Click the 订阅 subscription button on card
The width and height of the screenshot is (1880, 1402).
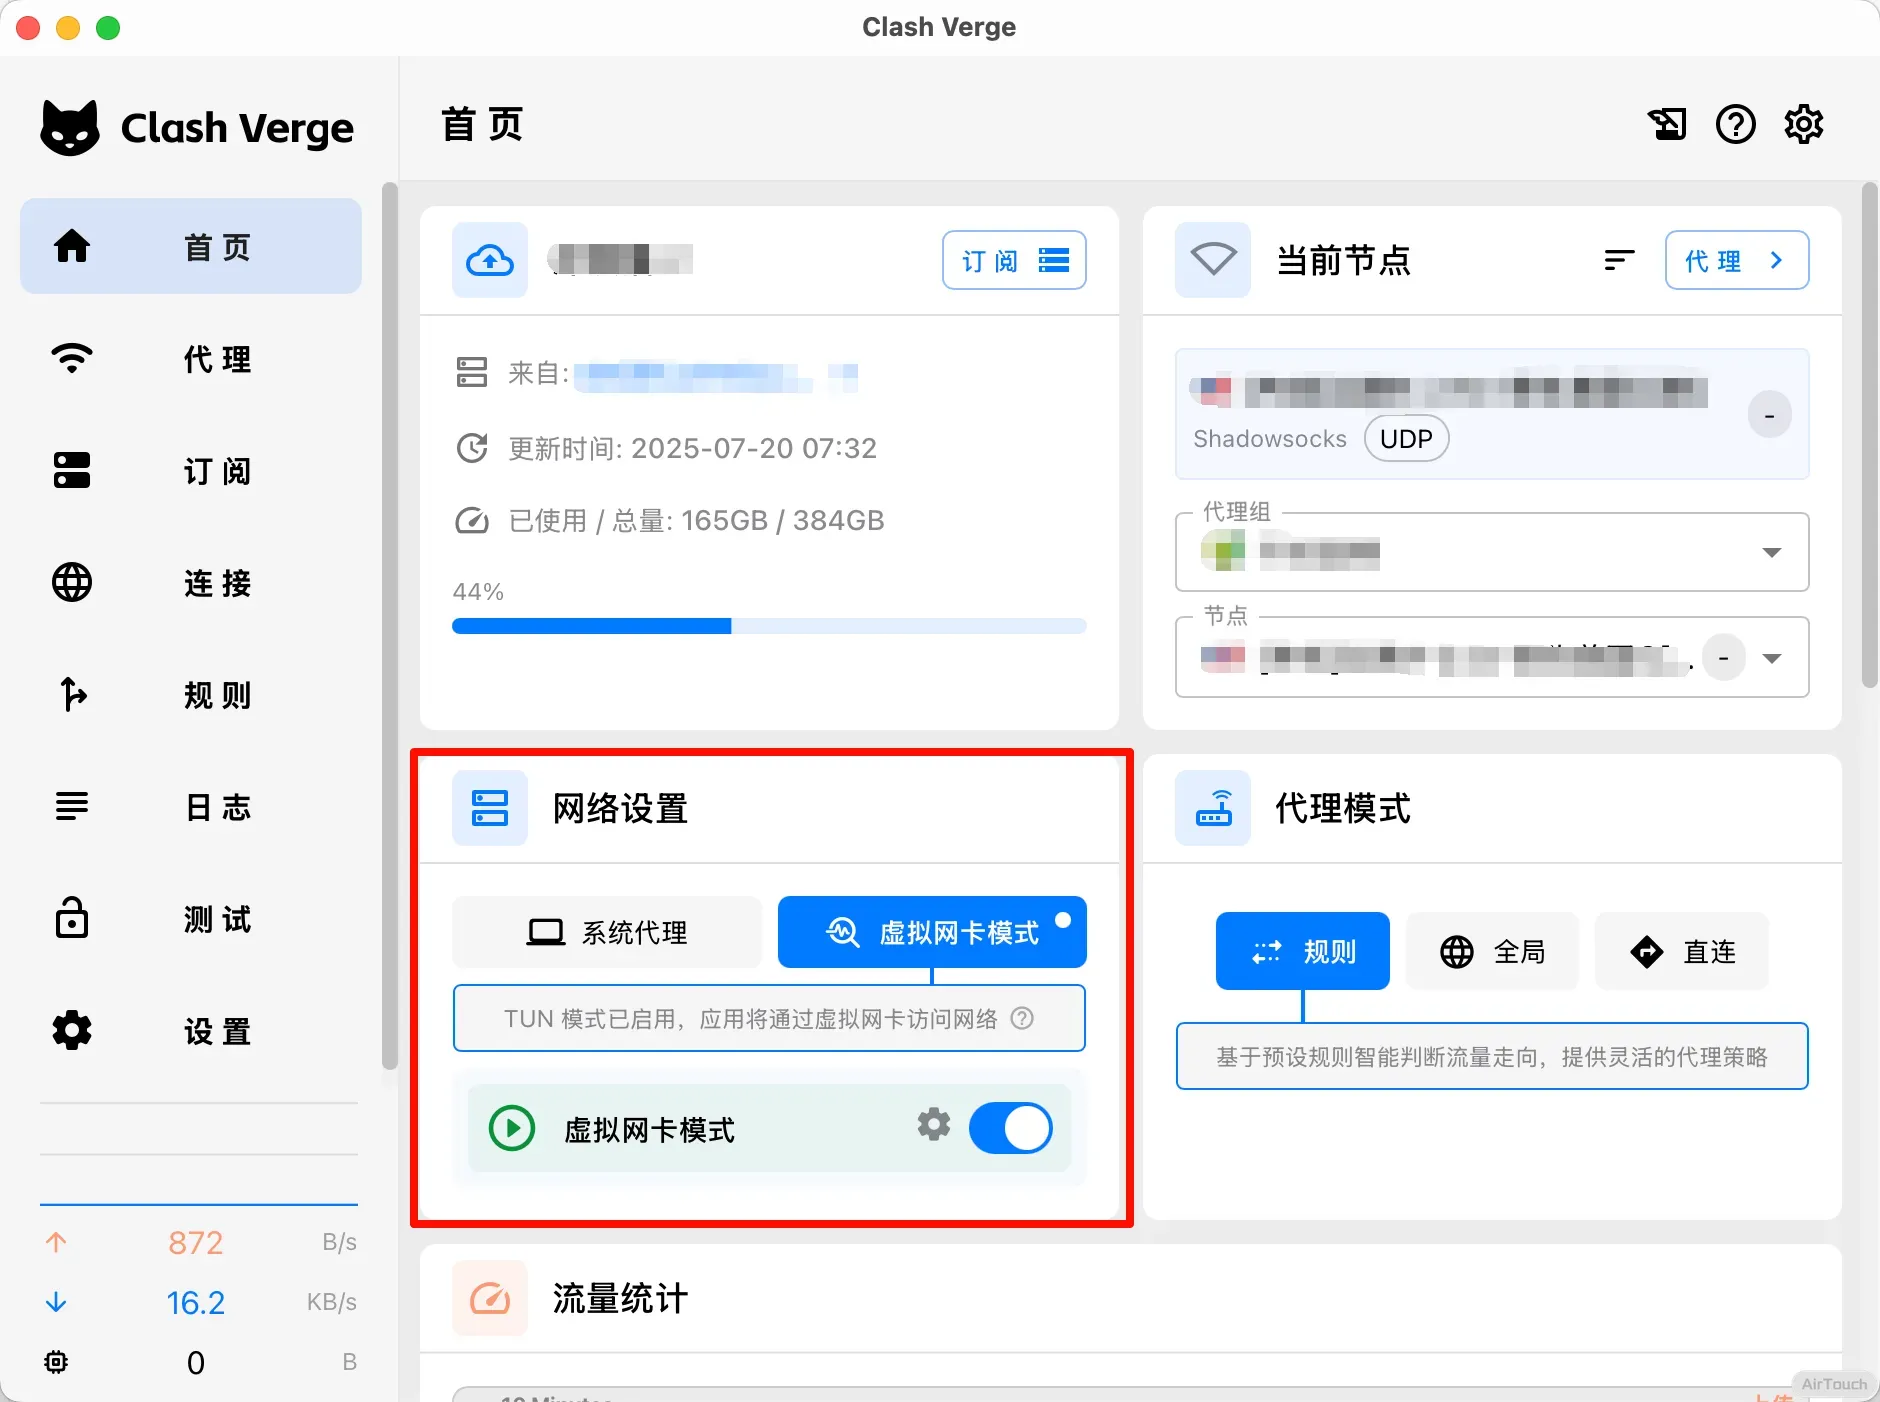coord(1014,261)
